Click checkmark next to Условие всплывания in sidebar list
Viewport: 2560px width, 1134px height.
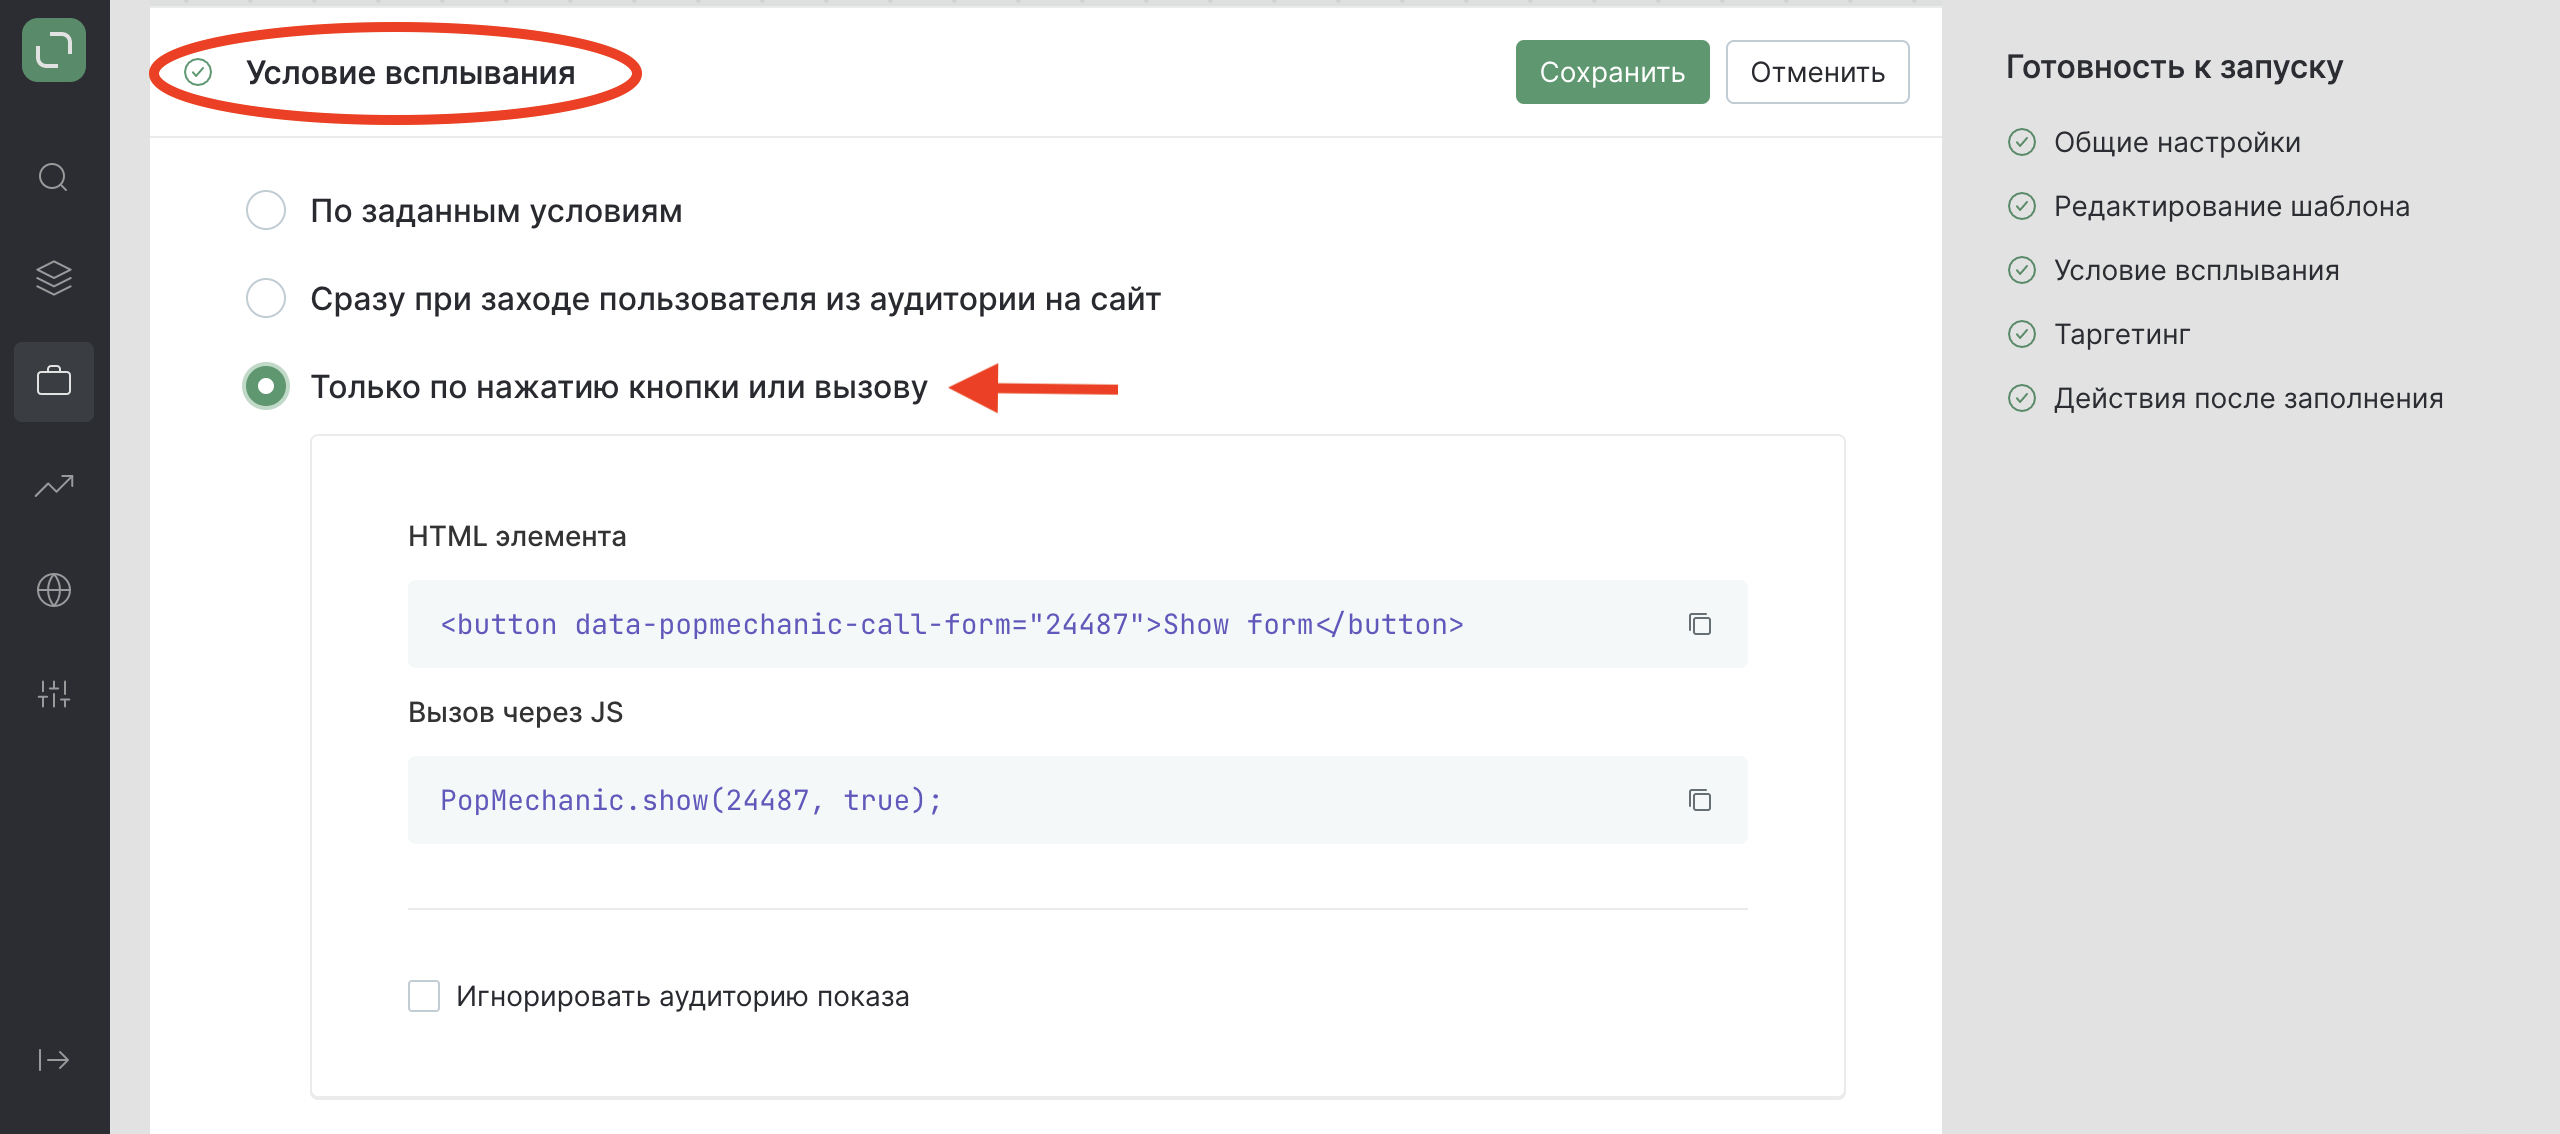(x=2022, y=270)
